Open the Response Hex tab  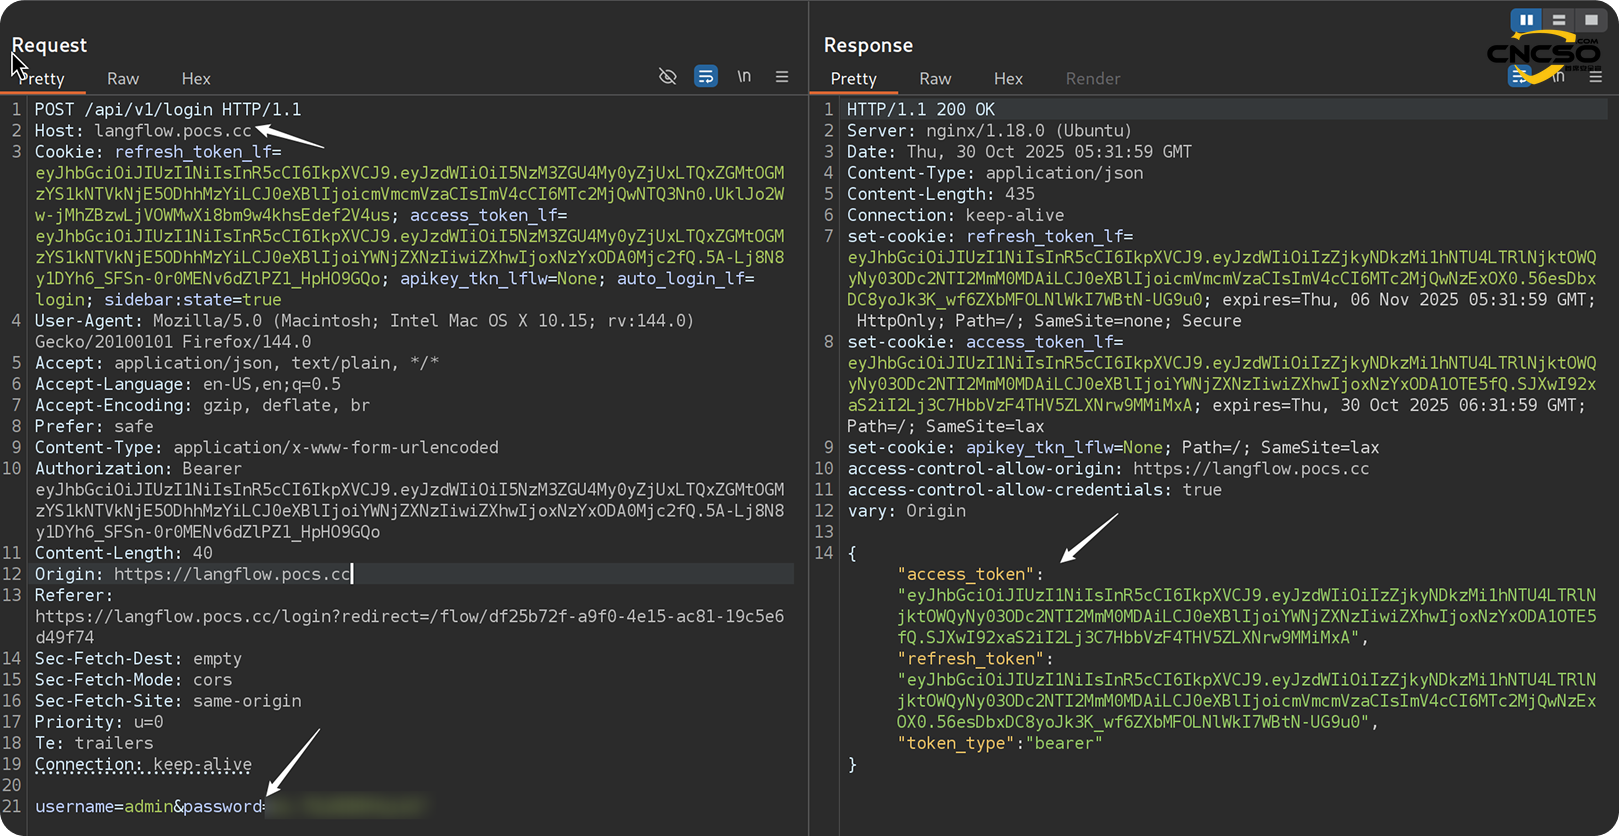(x=1008, y=78)
